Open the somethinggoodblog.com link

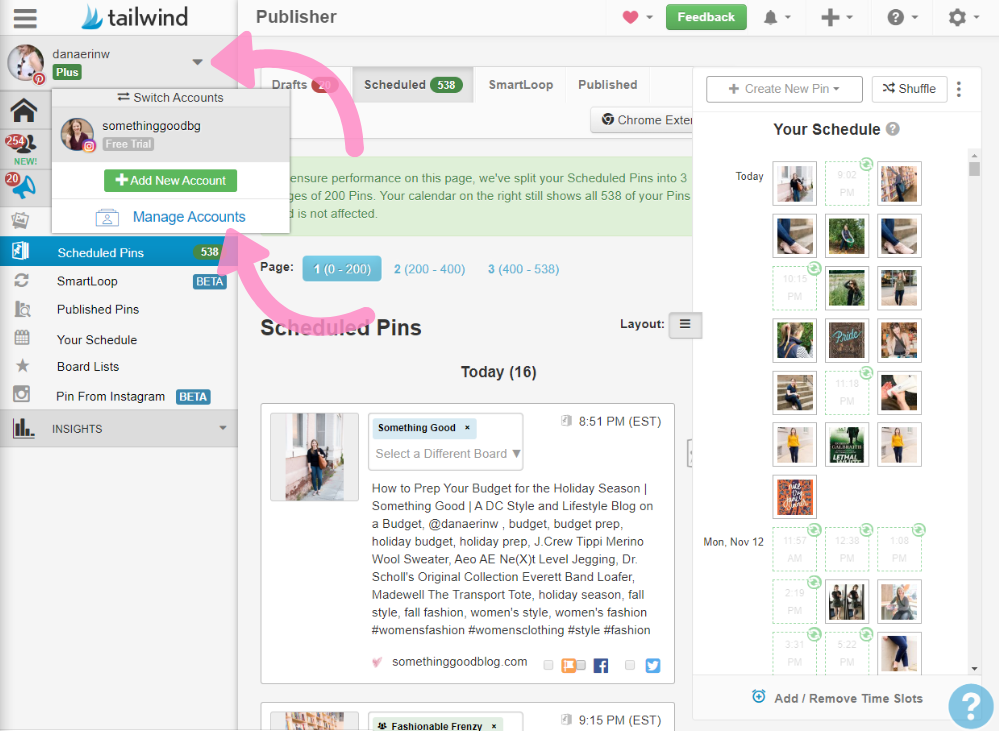pos(459,662)
